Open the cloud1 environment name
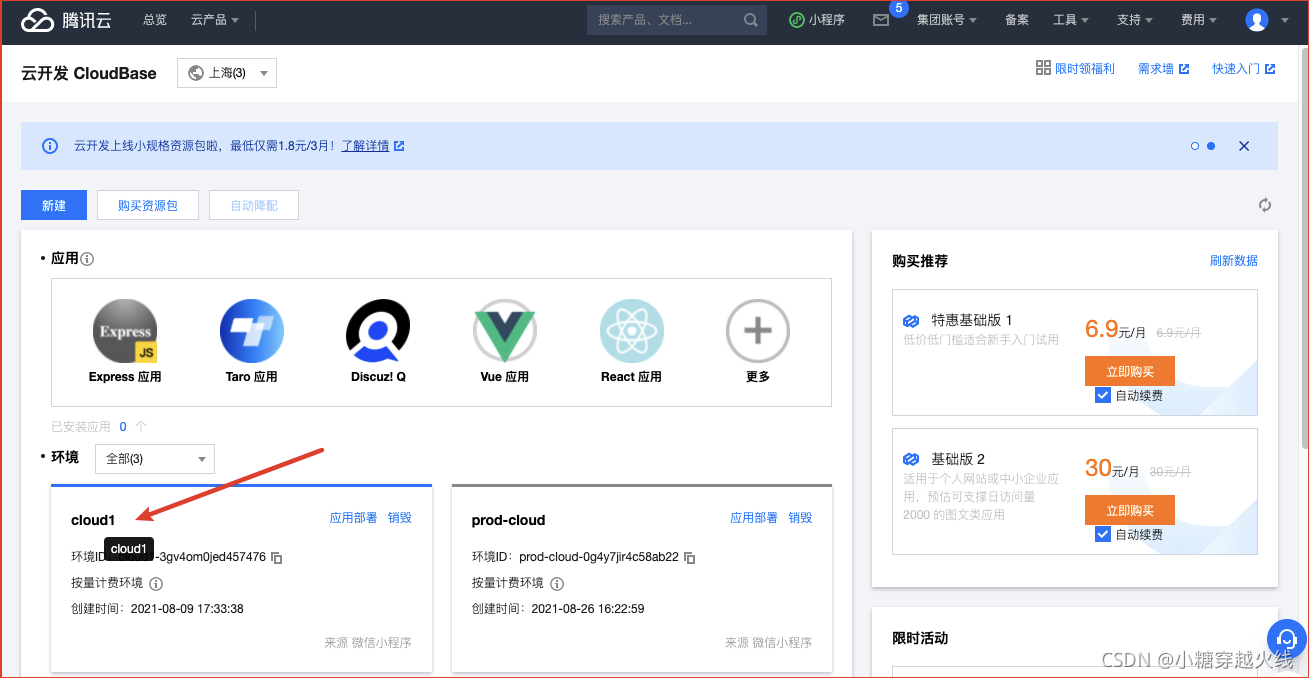The width and height of the screenshot is (1309, 678). [x=93, y=520]
